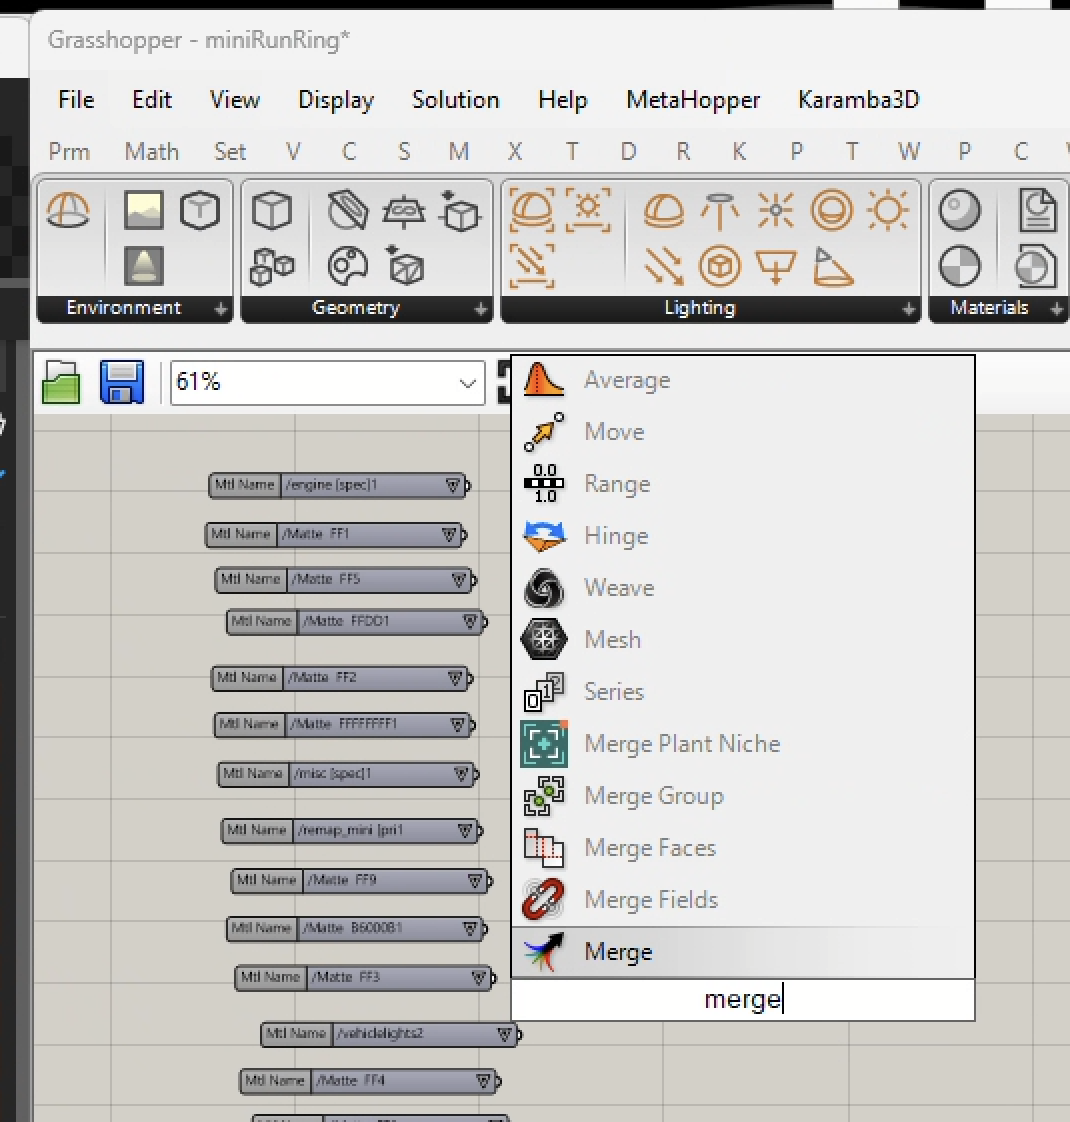Open the Help menu
Viewport: 1070px width, 1122px height.
pyautogui.click(x=563, y=99)
